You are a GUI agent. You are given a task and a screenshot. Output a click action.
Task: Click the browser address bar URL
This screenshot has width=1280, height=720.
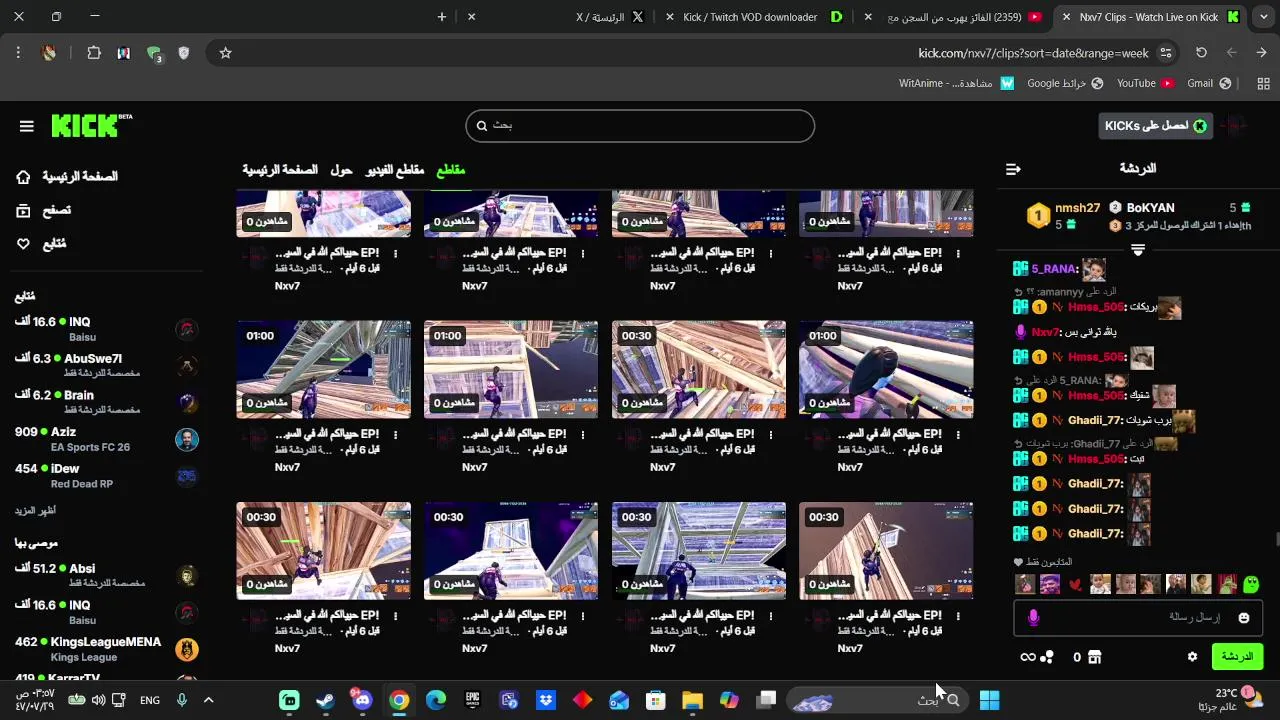pos(1033,53)
